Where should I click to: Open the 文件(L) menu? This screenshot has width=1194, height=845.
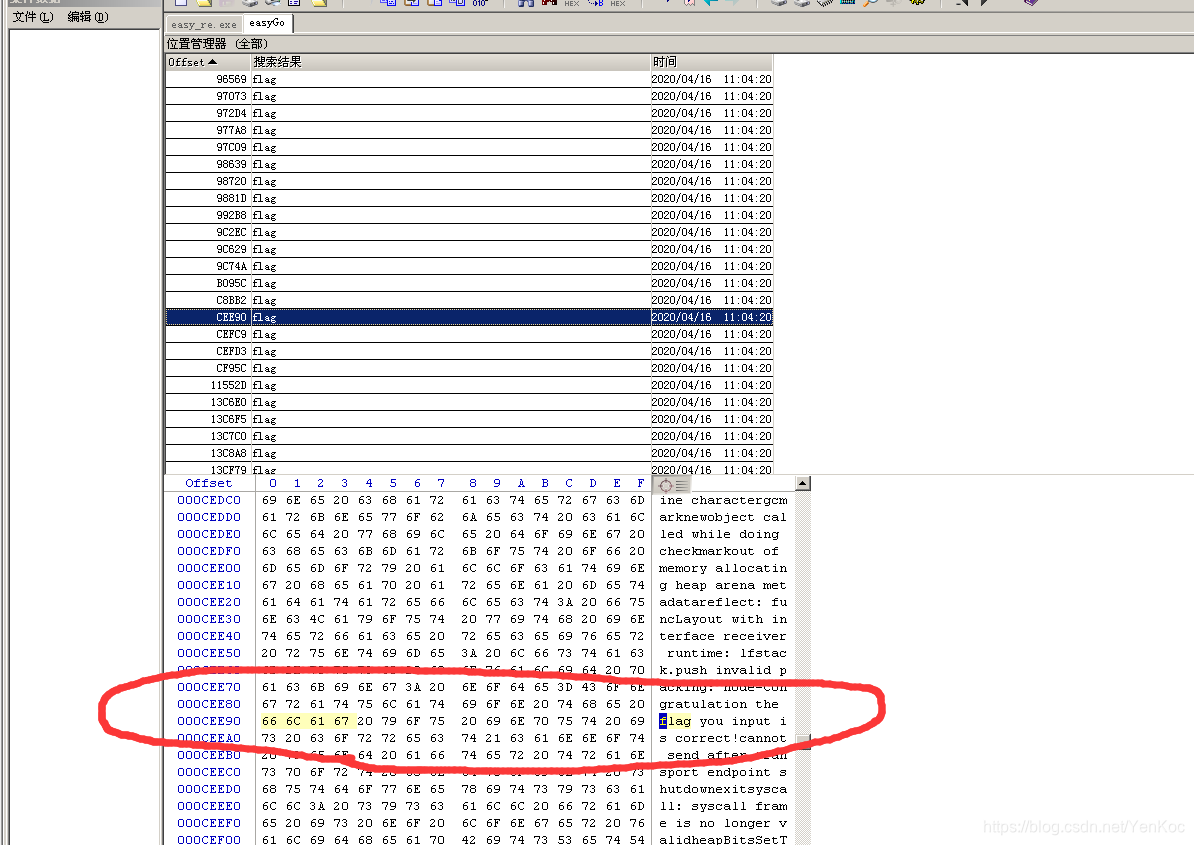pos(33,17)
